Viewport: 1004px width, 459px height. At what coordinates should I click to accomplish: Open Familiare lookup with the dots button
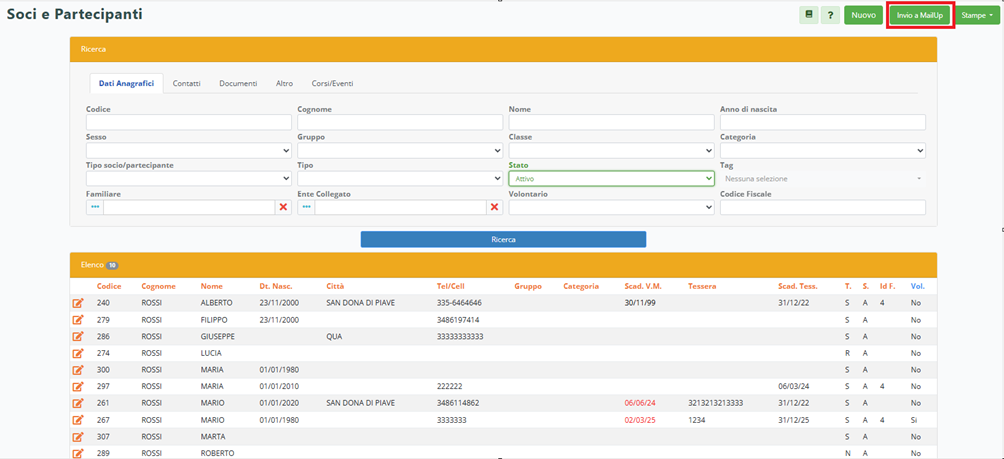pos(95,207)
